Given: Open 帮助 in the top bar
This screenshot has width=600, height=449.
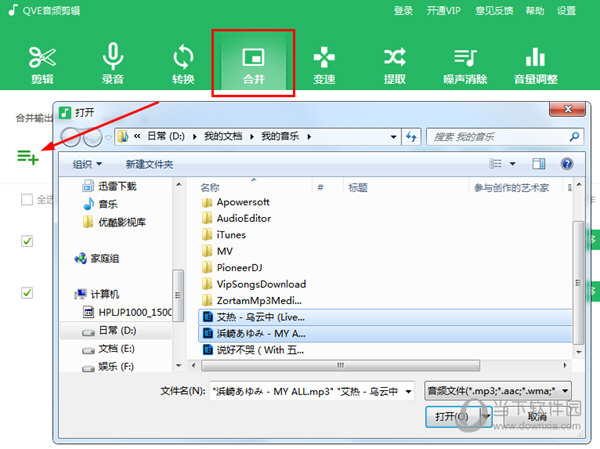Looking at the screenshot, I should coord(535,10).
